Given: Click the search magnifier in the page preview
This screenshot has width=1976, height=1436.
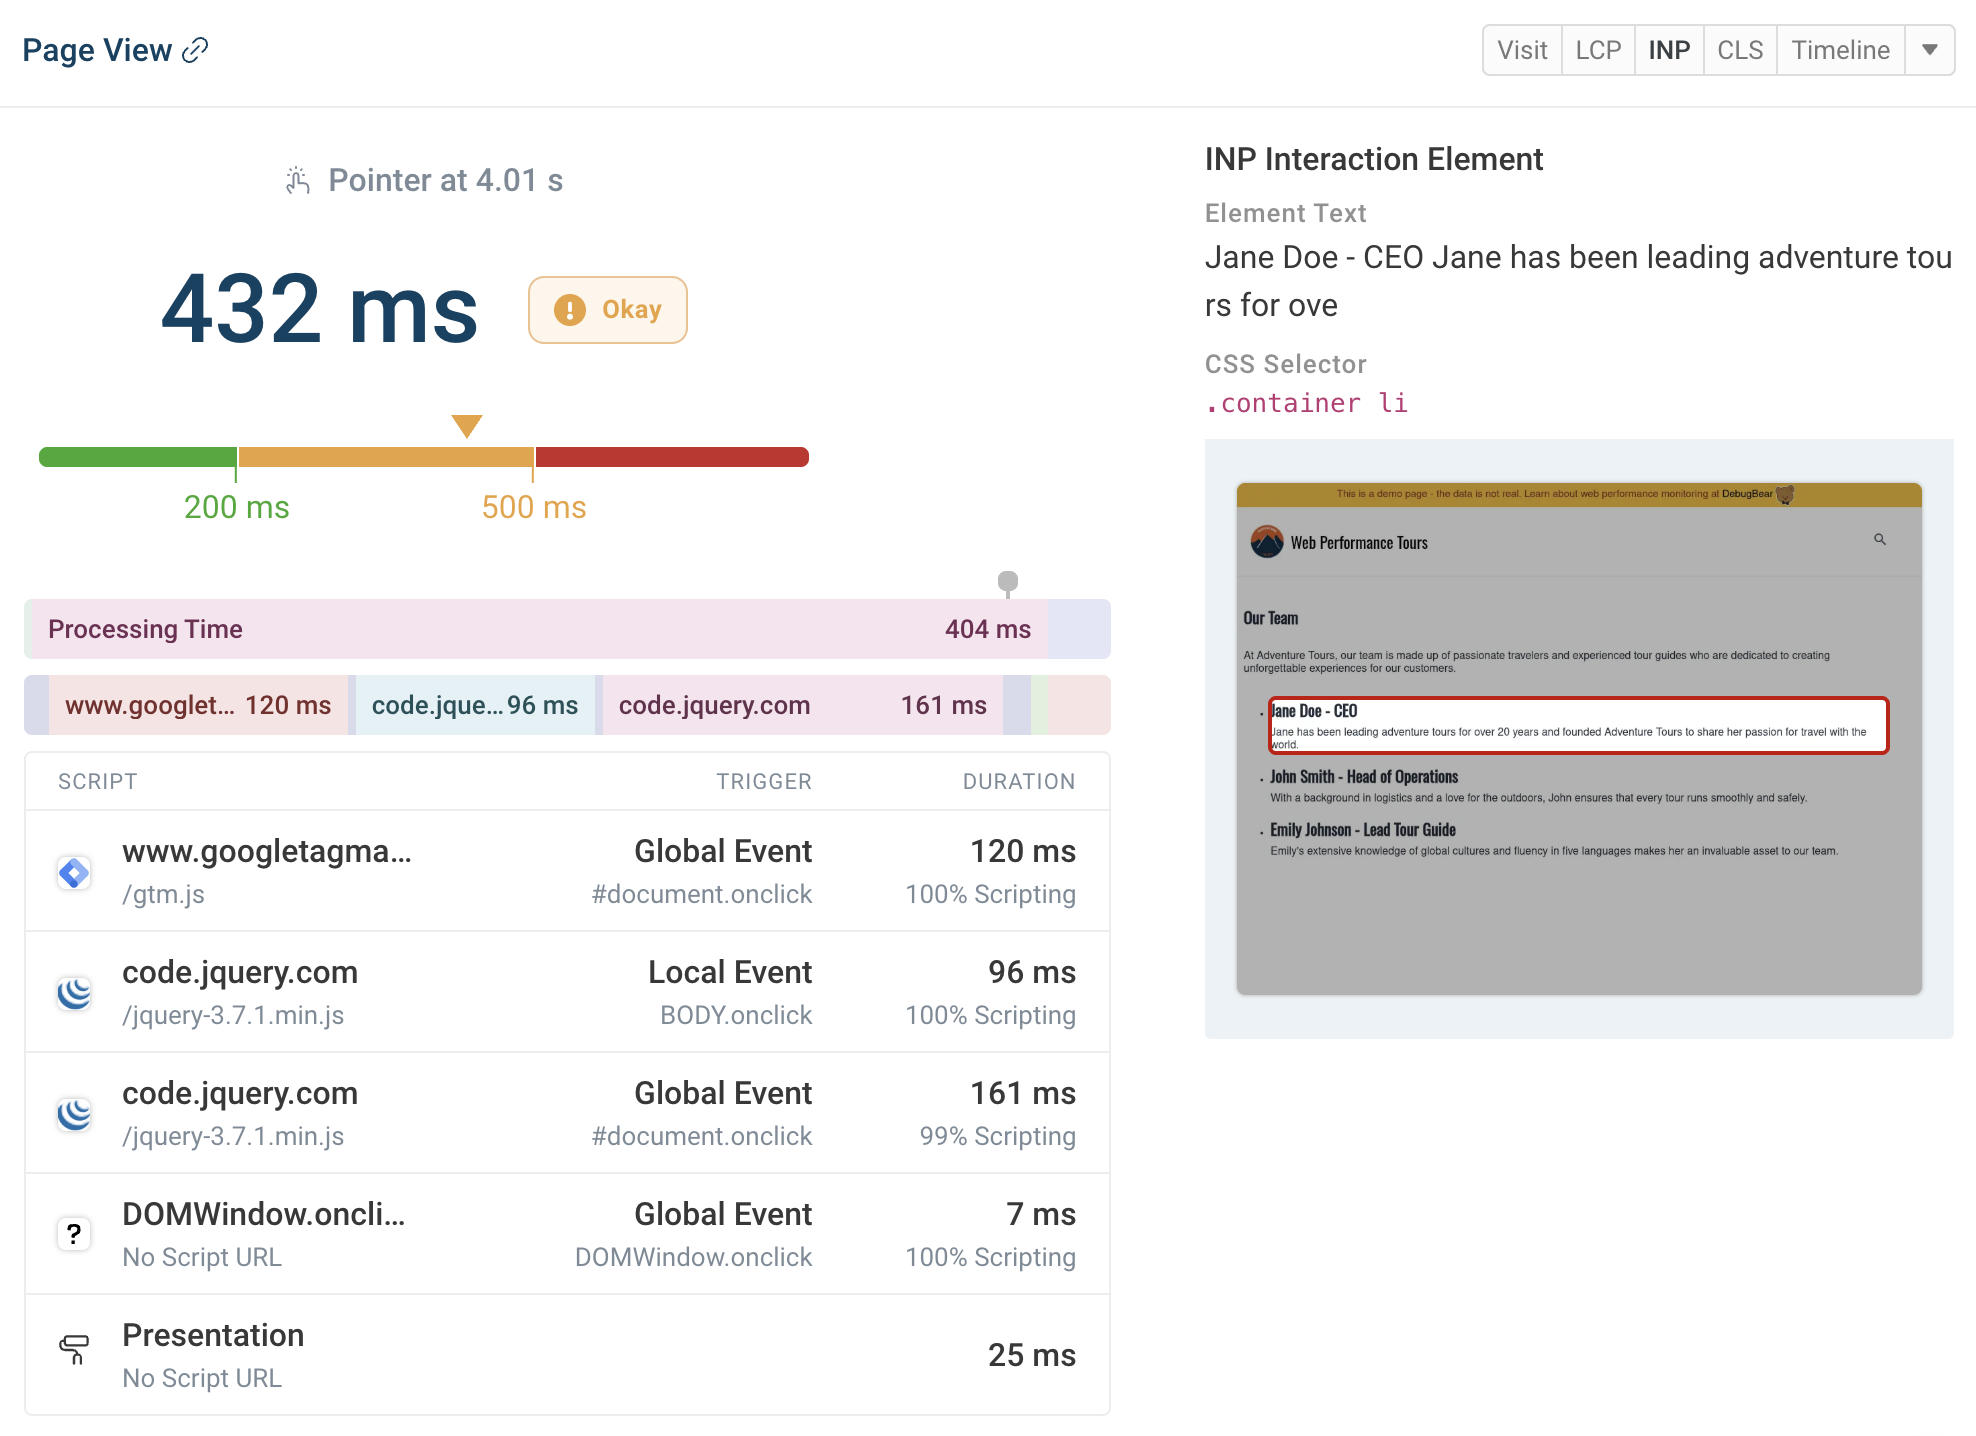Looking at the screenshot, I should coord(1880,539).
